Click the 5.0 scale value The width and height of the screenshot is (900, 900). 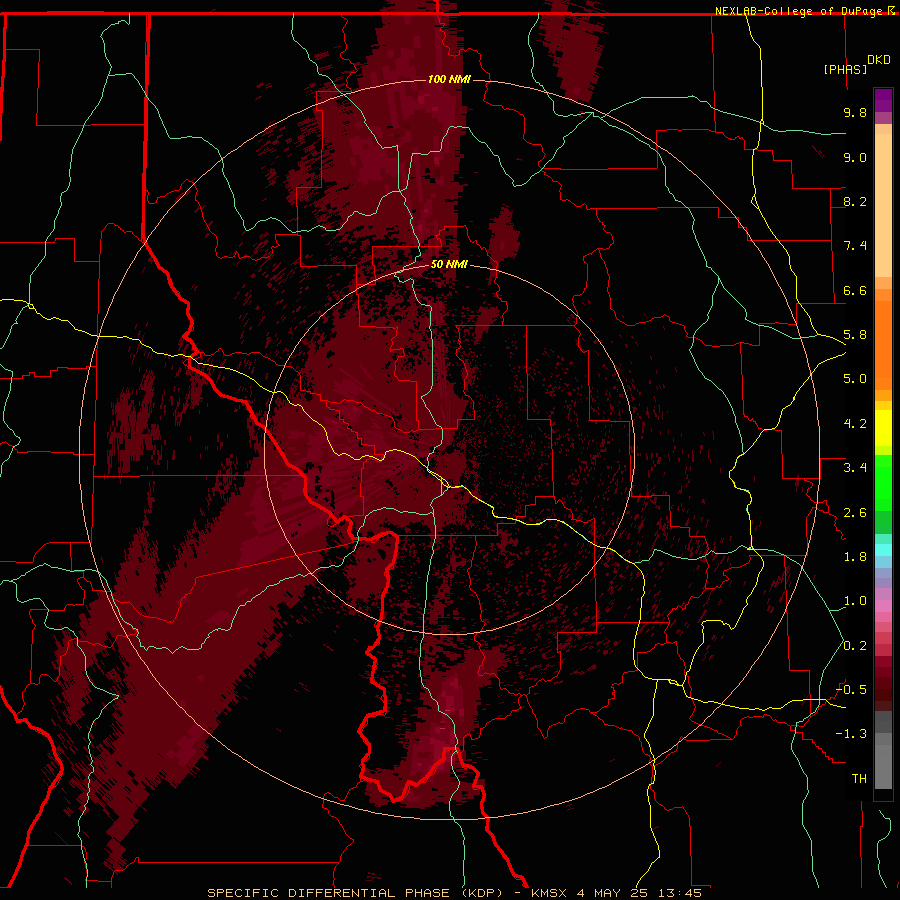pos(855,379)
